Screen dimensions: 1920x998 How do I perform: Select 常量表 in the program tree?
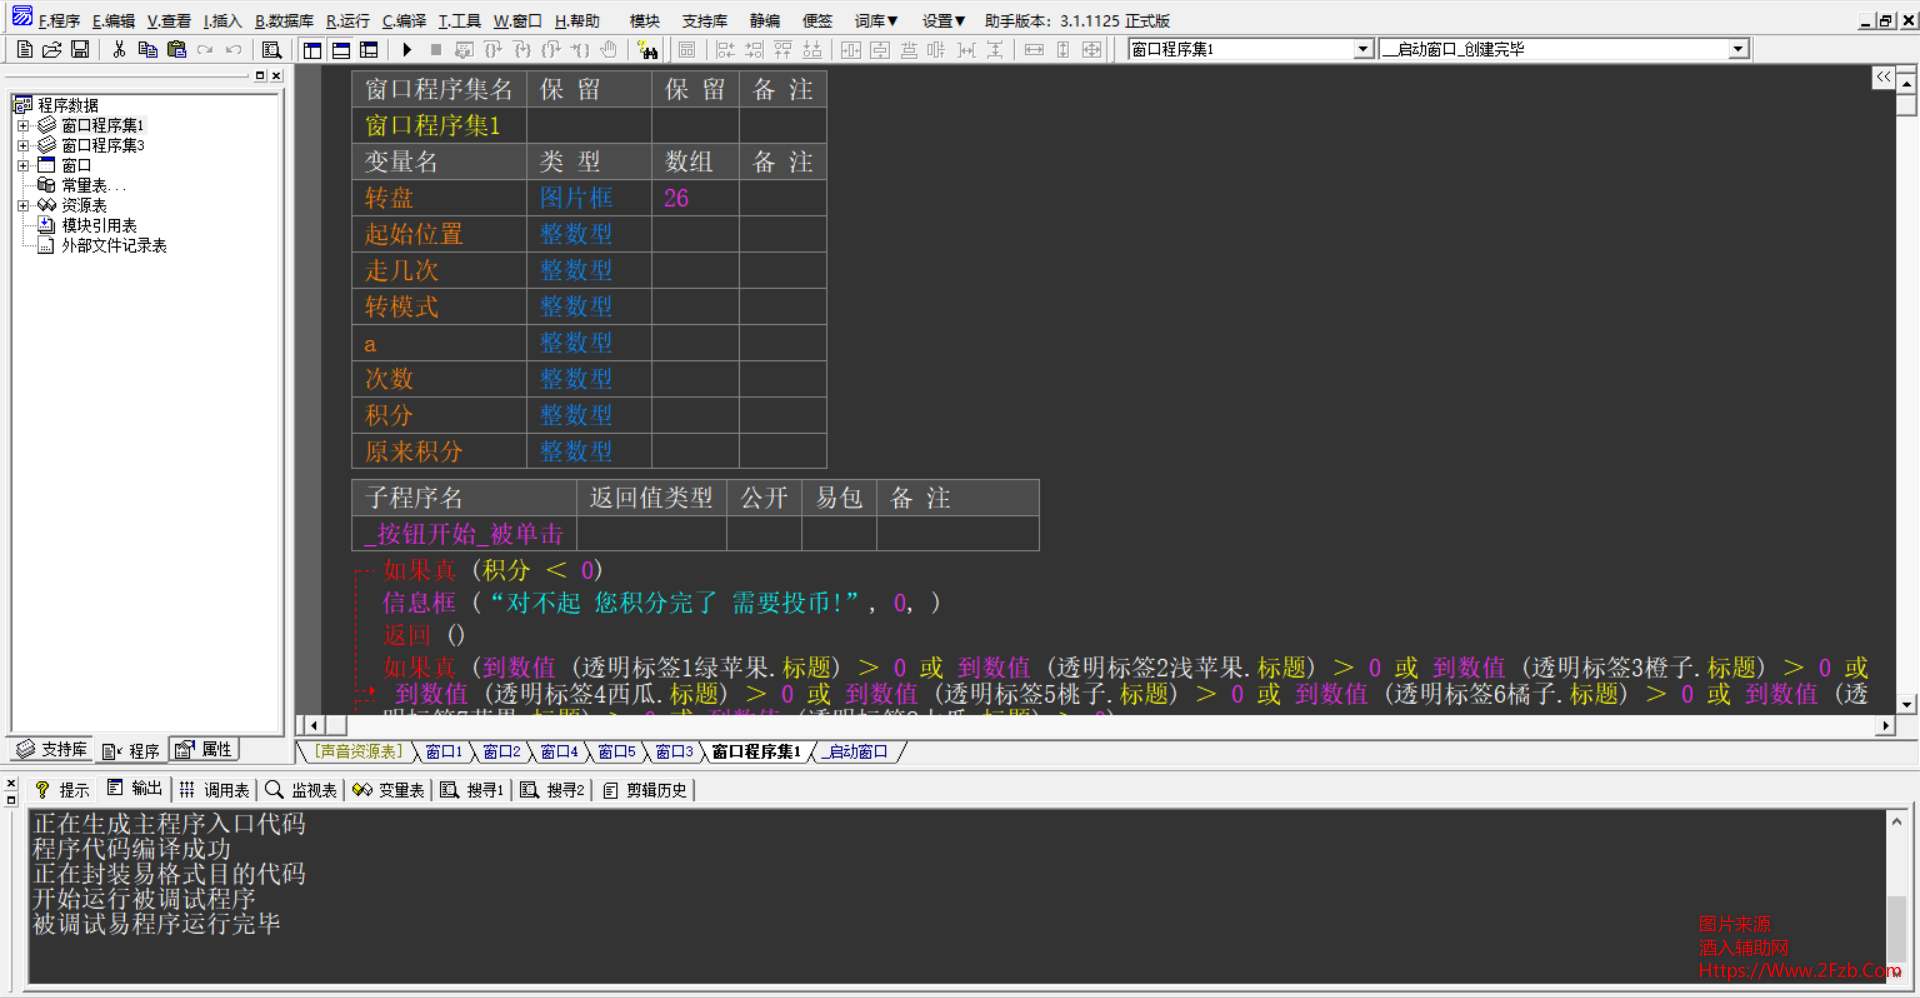(x=93, y=186)
